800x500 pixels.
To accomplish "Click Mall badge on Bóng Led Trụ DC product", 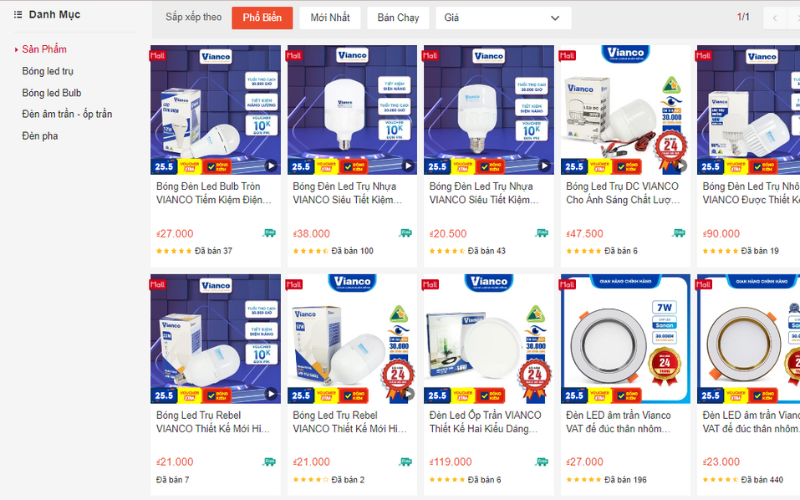I will coord(567,55).
